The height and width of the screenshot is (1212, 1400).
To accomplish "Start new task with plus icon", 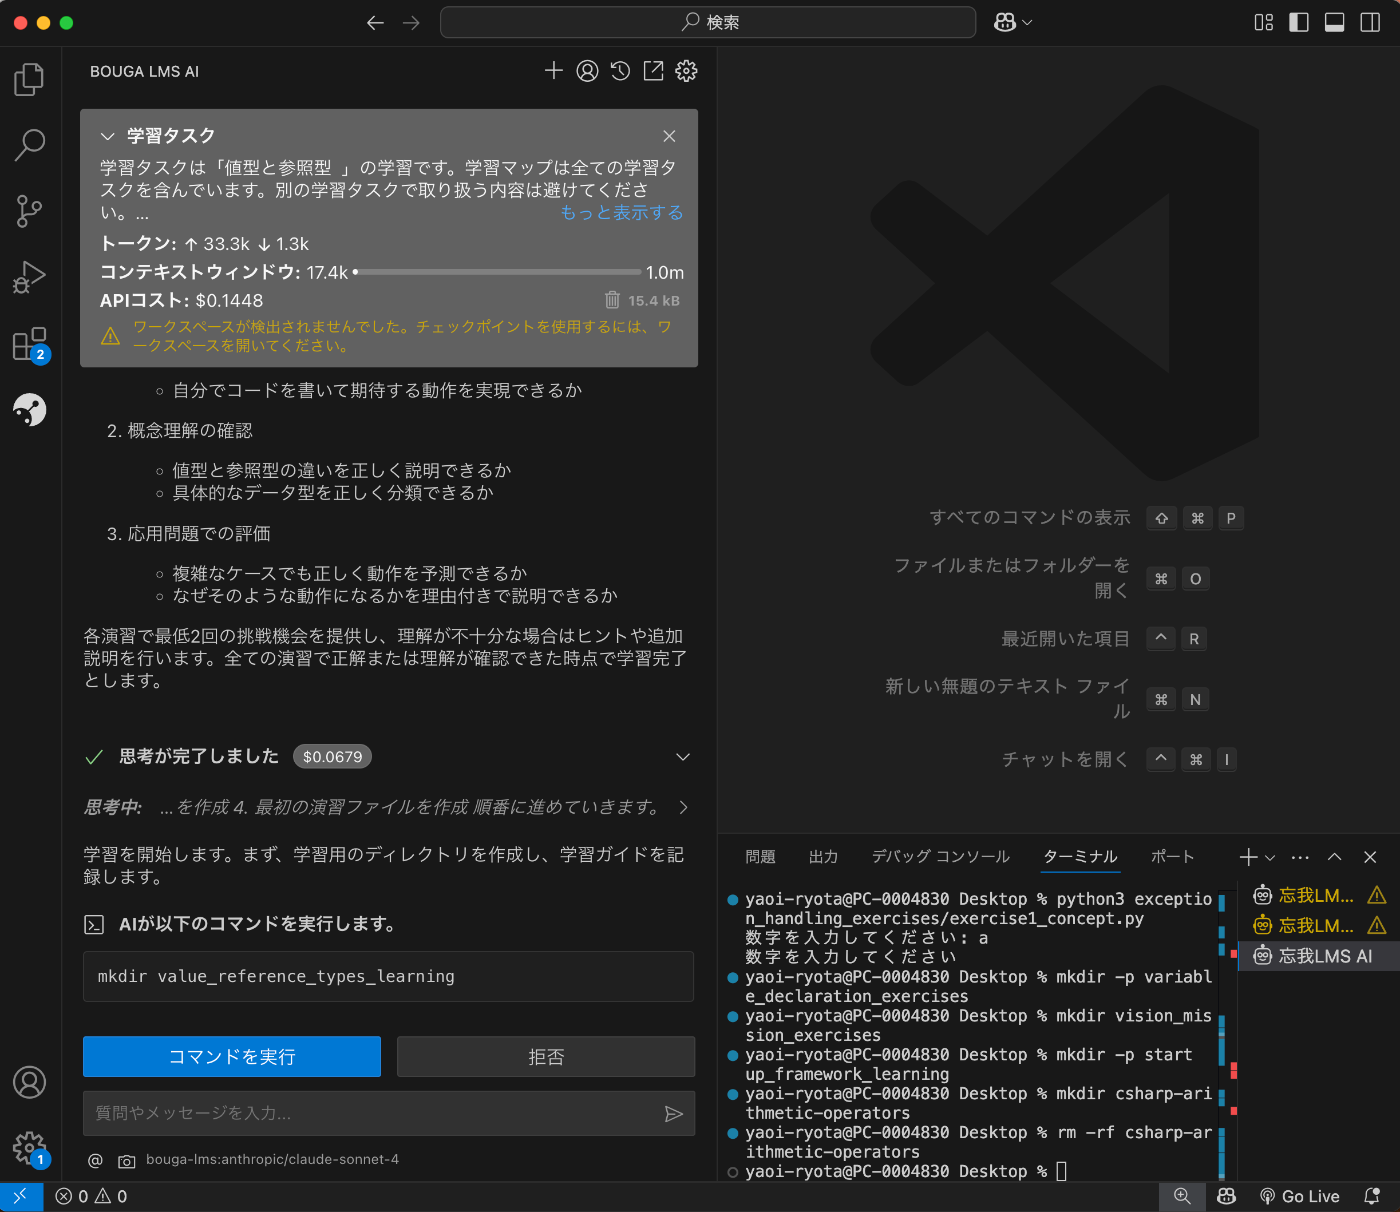I will (554, 71).
